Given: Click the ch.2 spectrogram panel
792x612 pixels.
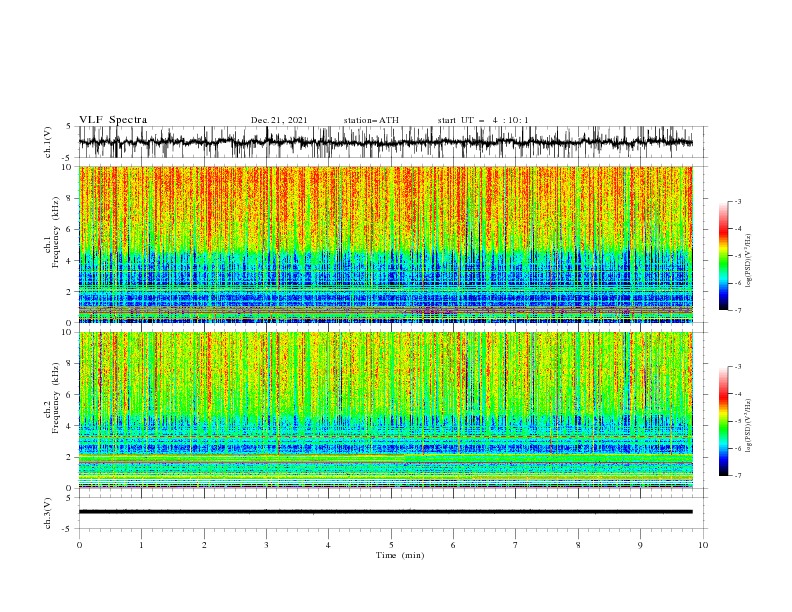Looking at the screenshot, I should click(385, 410).
